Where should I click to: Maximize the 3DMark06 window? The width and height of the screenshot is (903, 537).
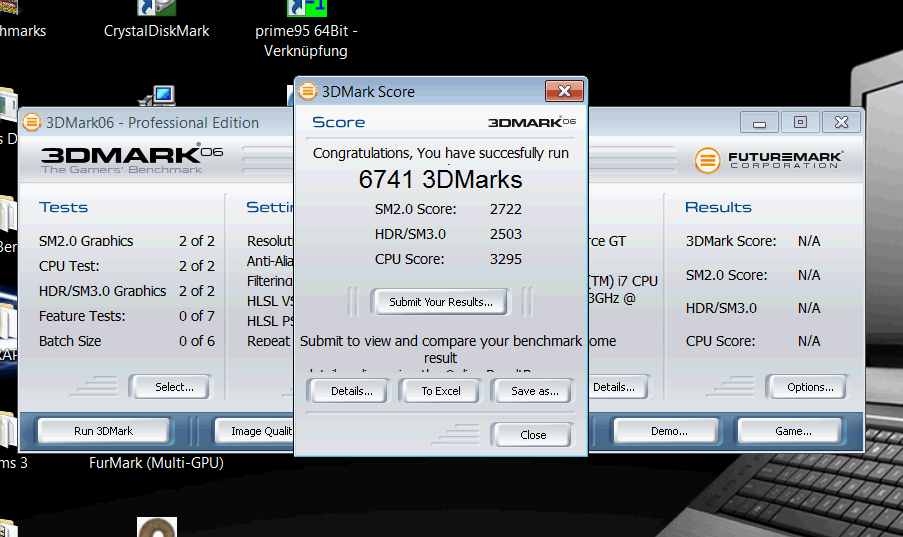pyautogui.click(x=800, y=123)
